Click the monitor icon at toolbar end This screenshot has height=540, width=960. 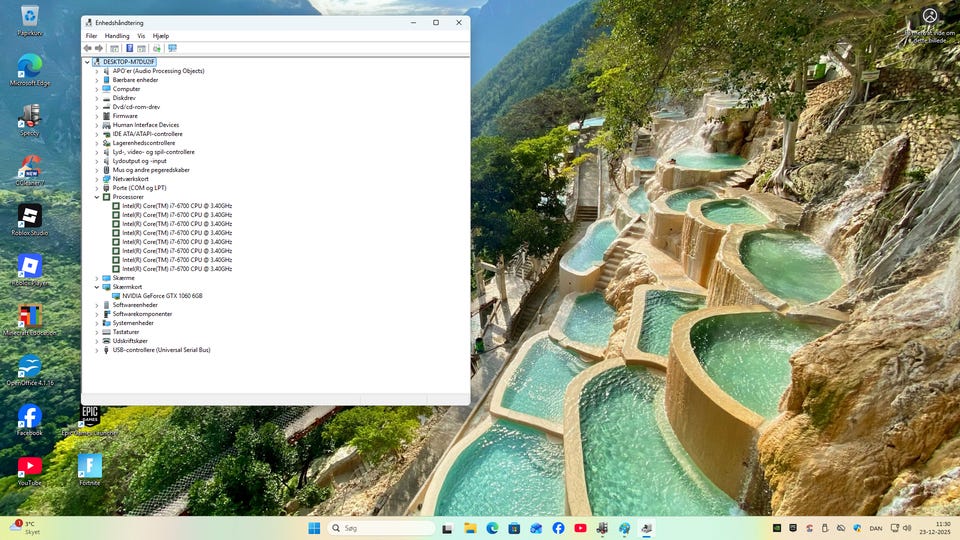172,48
